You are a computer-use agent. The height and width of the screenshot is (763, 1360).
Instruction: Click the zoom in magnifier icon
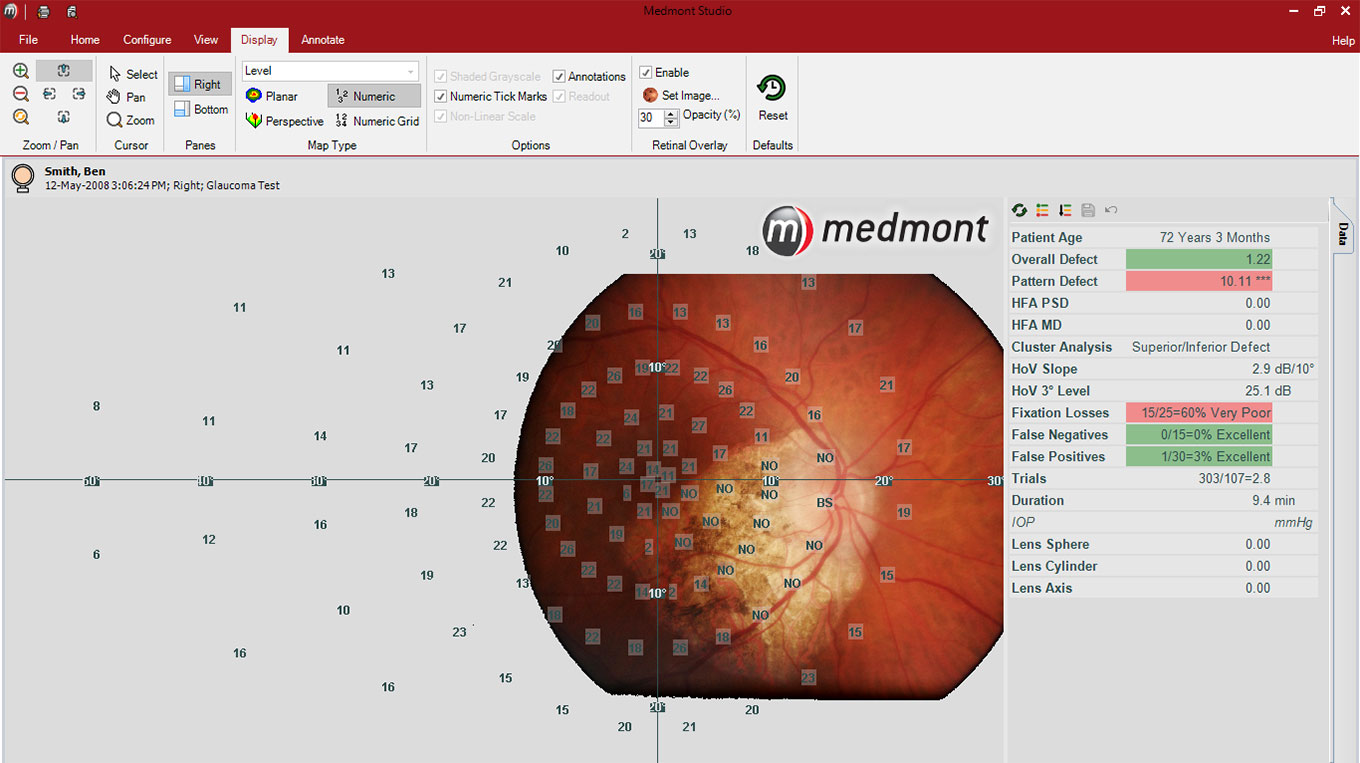21,71
